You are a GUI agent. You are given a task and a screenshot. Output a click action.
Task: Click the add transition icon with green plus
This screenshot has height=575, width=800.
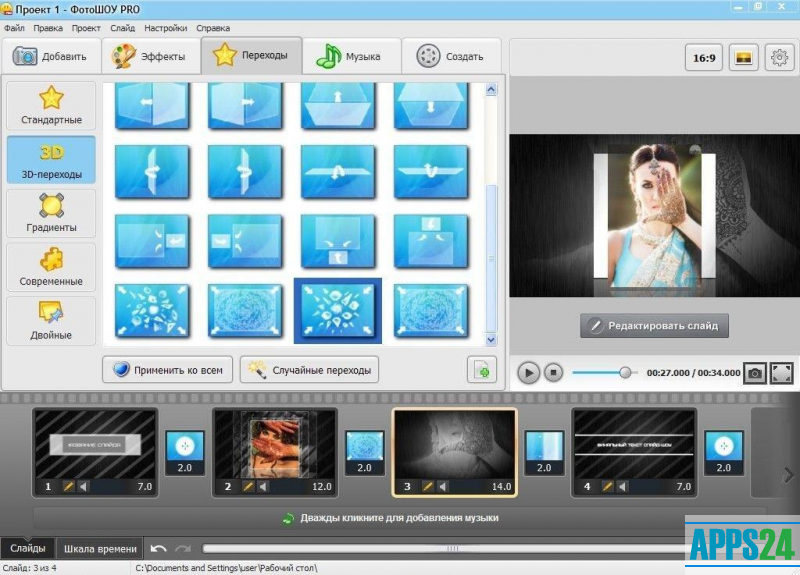[x=482, y=370]
